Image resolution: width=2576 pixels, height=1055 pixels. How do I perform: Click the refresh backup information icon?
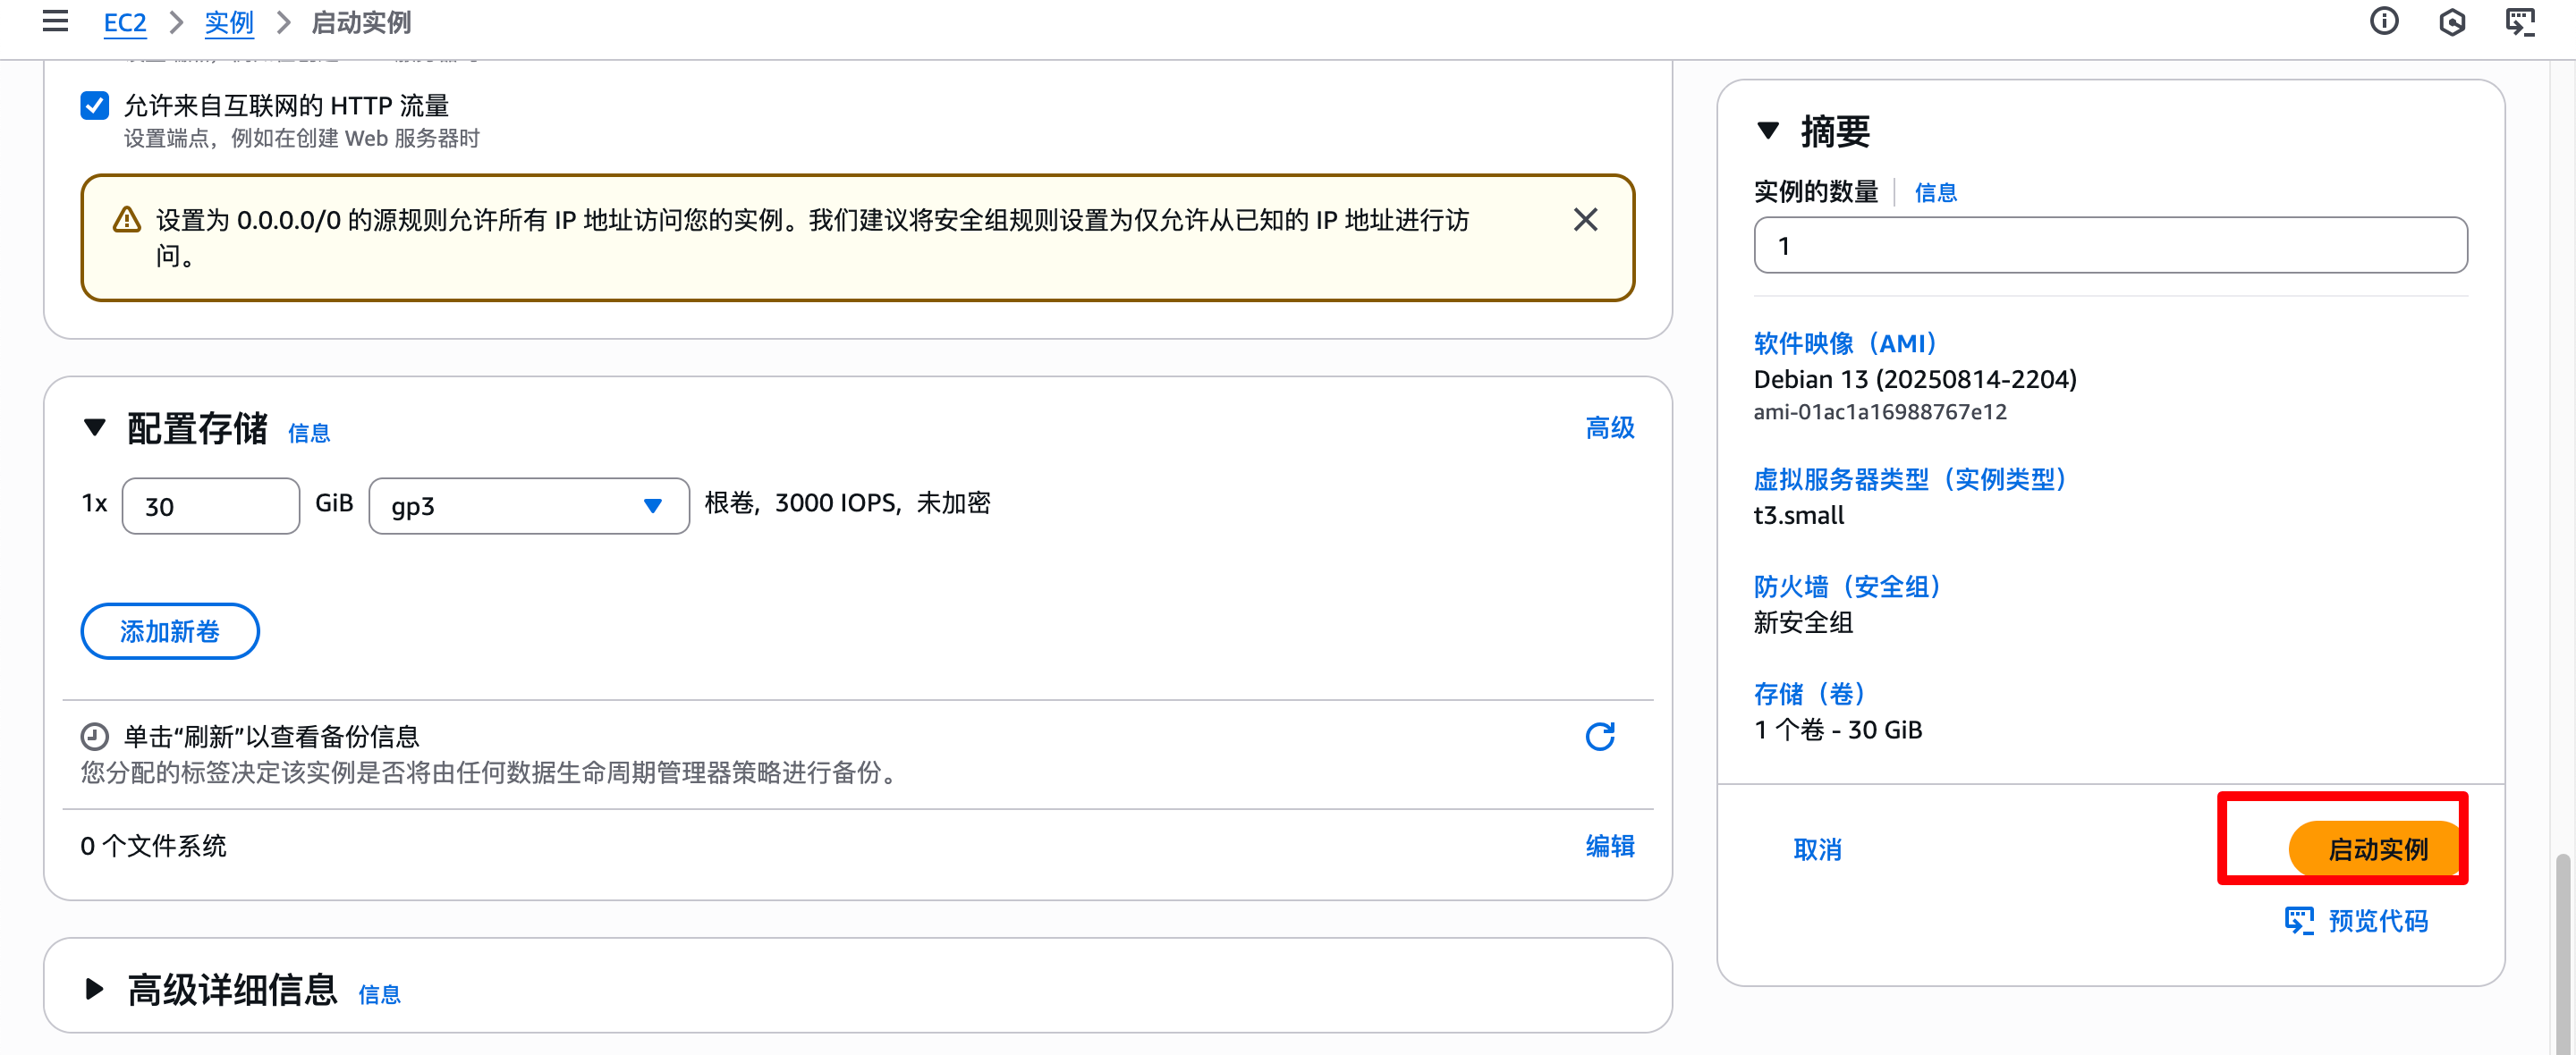(1600, 737)
